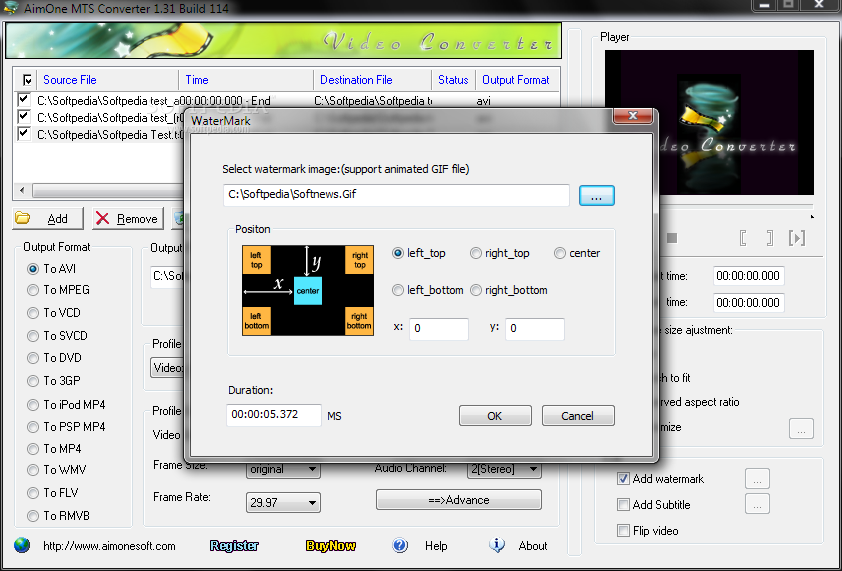
Task: Click the ==>Advance button
Action: pos(459,500)
